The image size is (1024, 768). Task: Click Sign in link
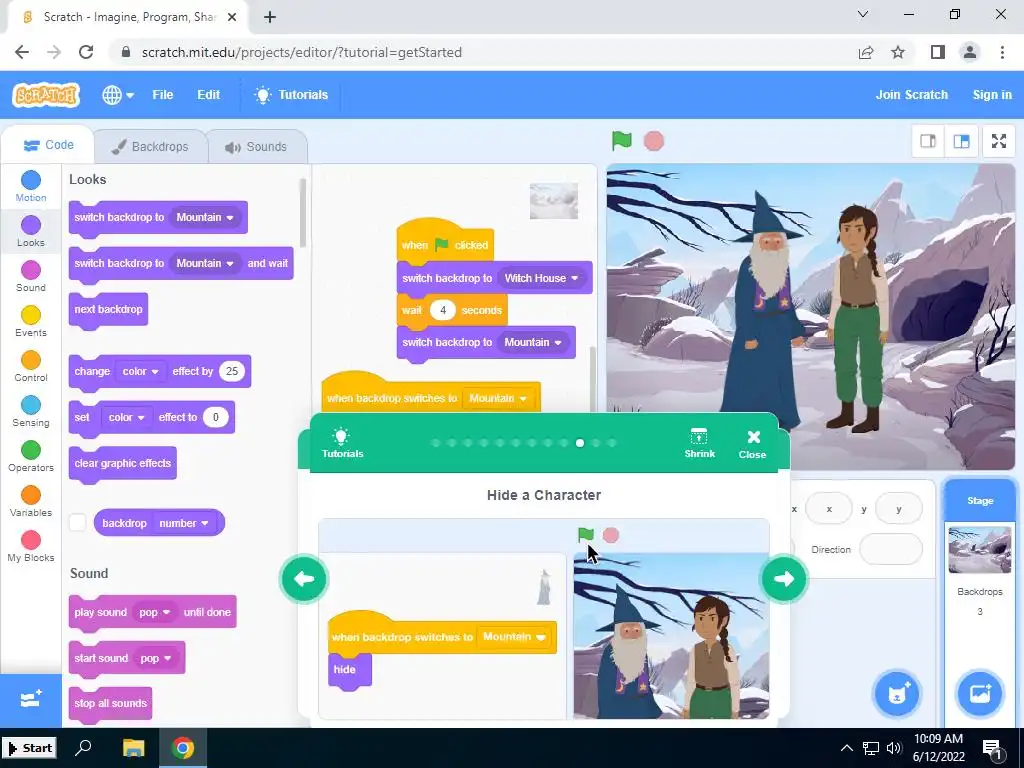[992, 95]
